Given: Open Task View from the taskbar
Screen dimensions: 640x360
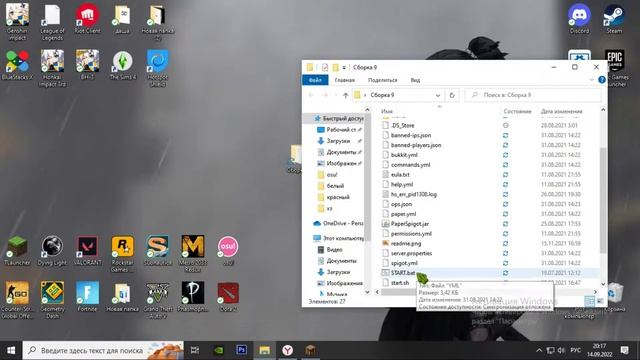Looking at the screenshot, I should tap(195, 350).
